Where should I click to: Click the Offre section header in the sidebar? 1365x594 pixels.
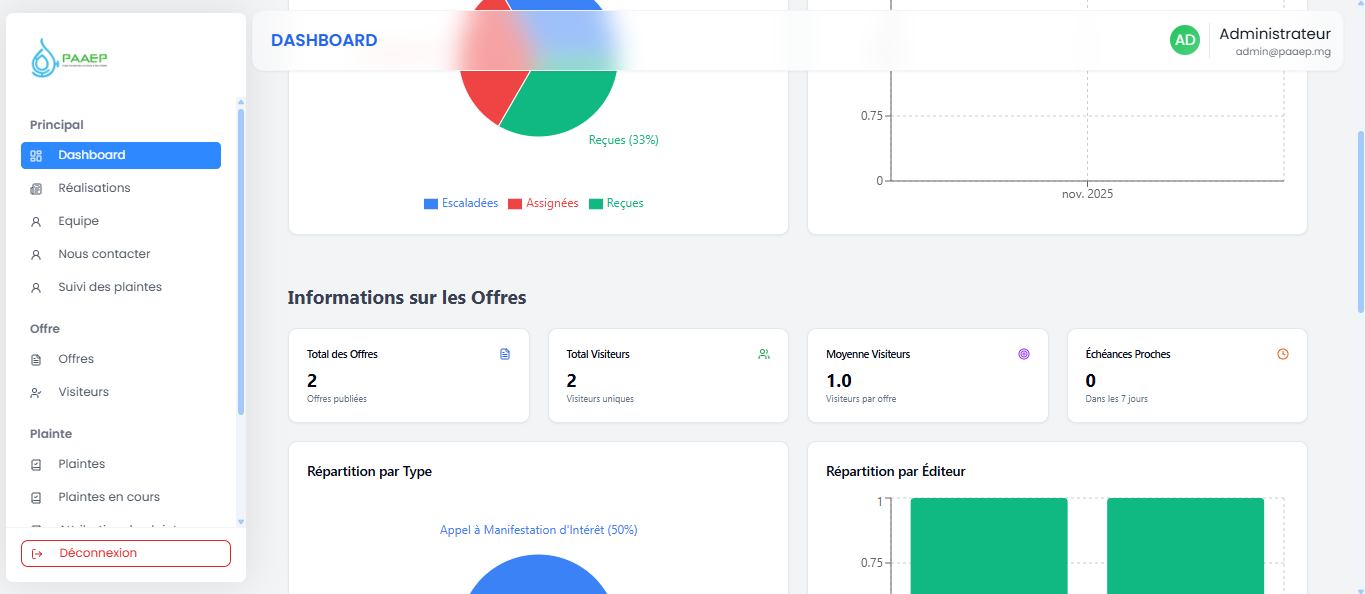click(45, 329)
